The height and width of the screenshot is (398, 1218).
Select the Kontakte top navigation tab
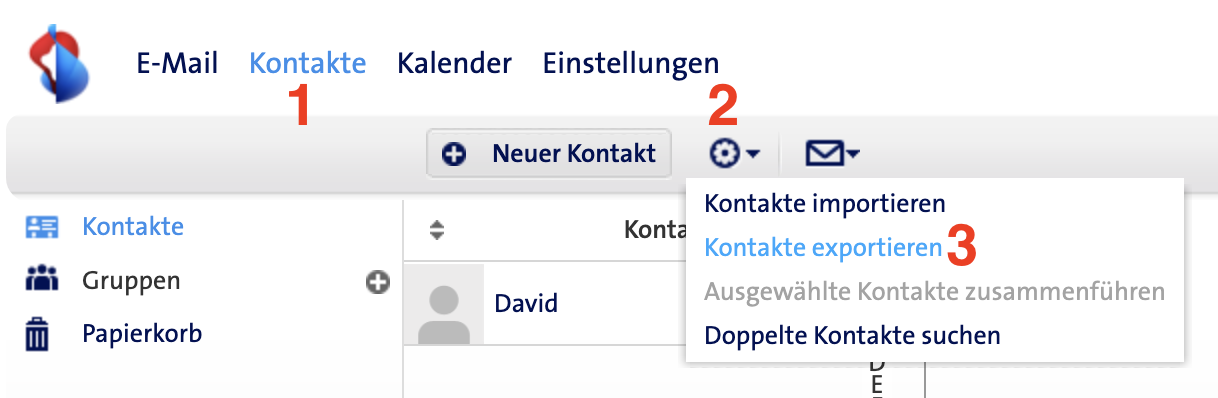click(x=307, y=63)
